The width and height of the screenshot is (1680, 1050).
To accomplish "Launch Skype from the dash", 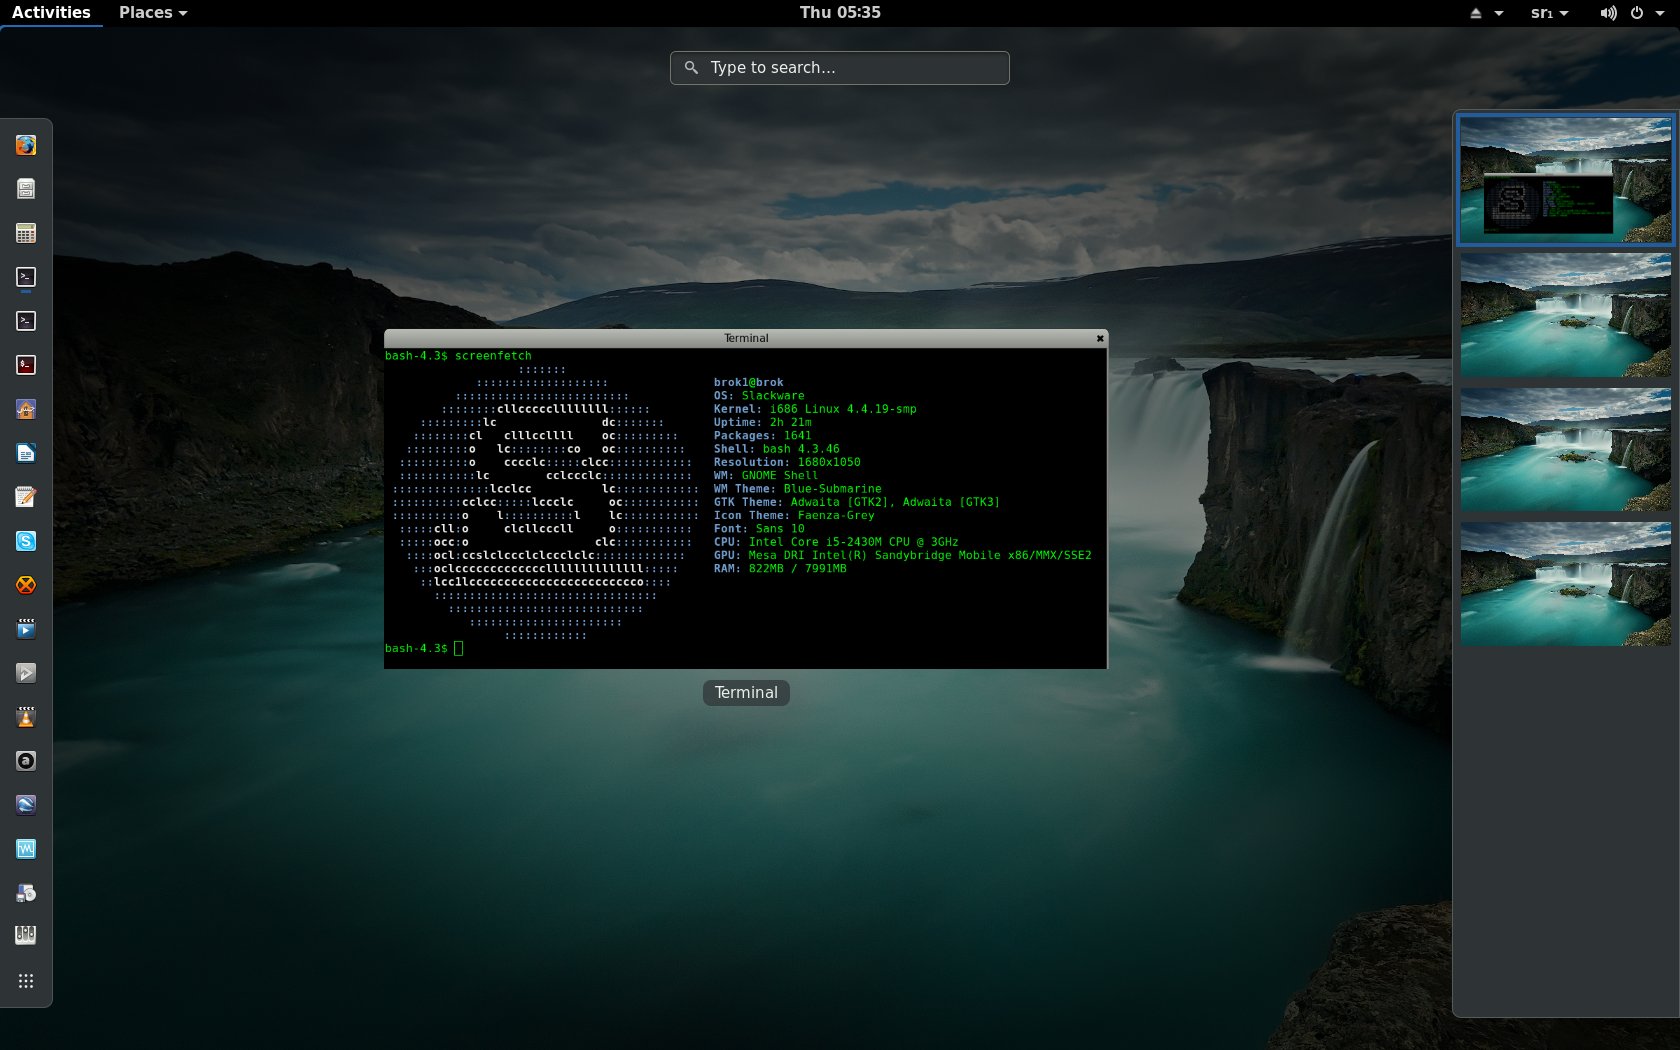I will click(x=26, y=541).
